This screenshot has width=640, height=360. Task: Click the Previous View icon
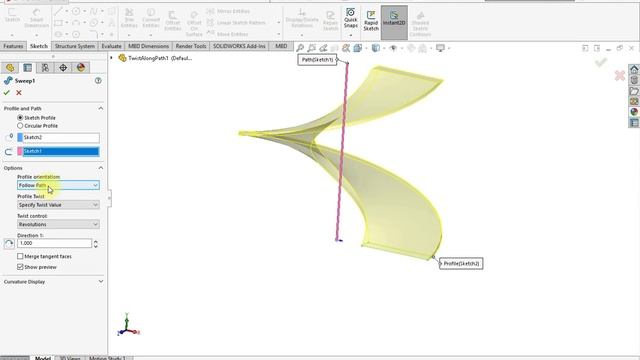pyautogui.click(x=323, y=49)
